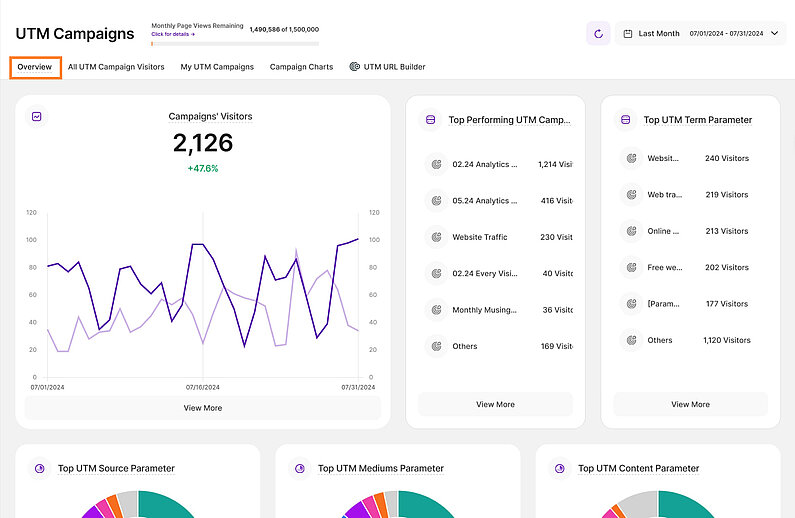Click the Top UTM Term Parameter card icon

point(626,119)
